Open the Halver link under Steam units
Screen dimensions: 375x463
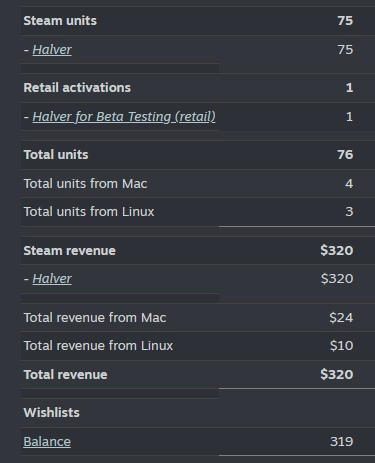click(x=52, y=50)
